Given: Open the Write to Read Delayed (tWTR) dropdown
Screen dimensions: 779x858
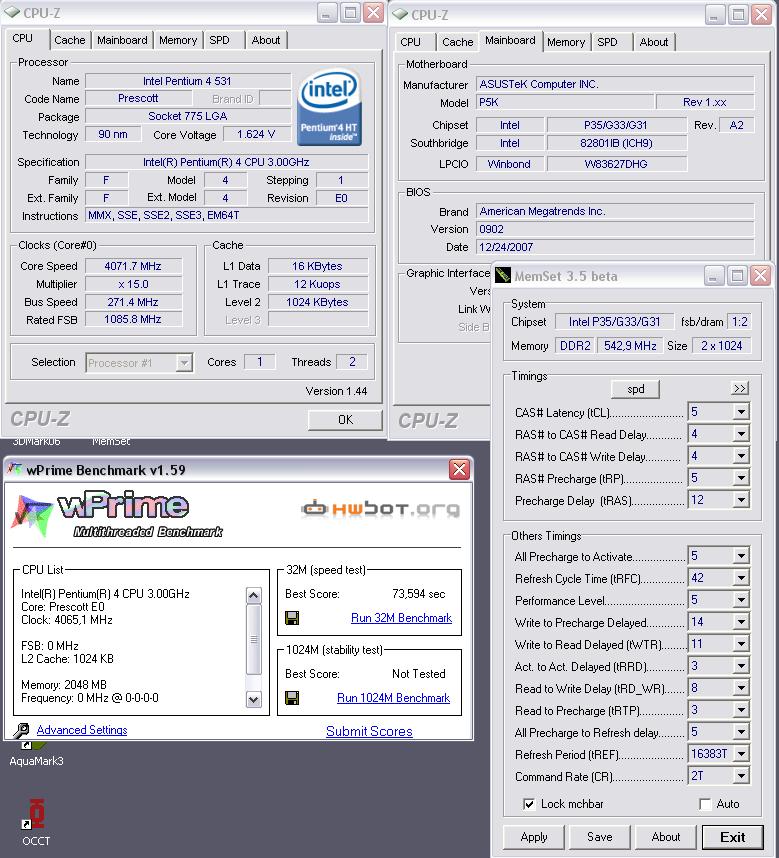Looking at the screenshot, I should click(x=741, y=644).
